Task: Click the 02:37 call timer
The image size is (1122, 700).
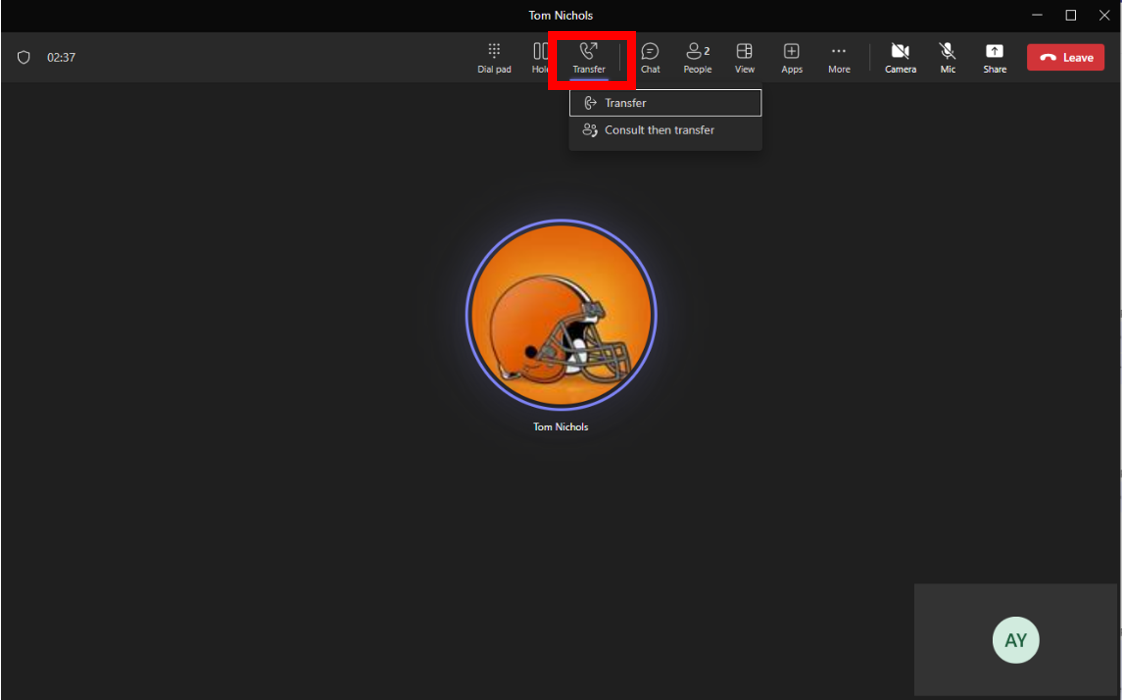Action: point(61,57)
